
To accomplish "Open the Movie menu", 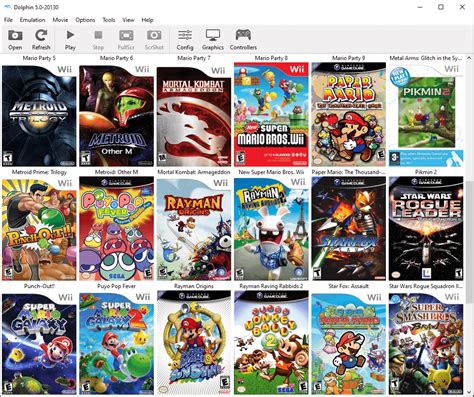I will click(60, 20).
